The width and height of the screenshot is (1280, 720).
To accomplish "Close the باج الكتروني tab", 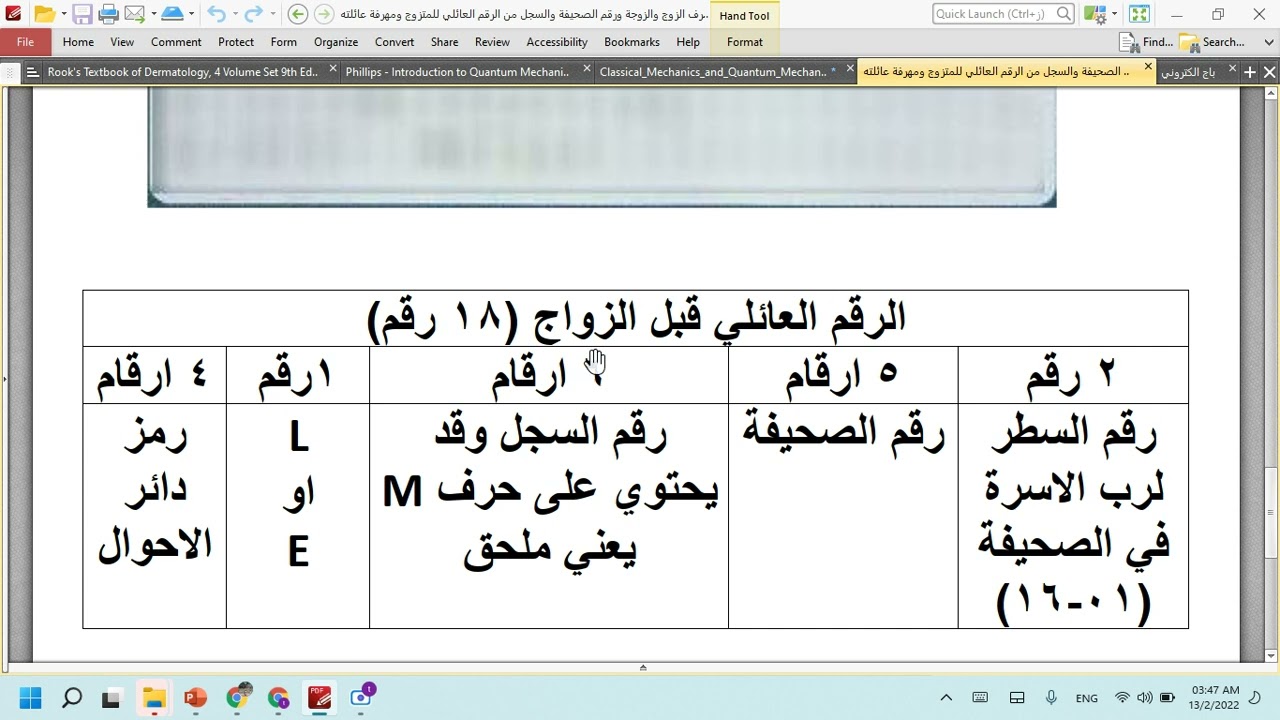I will pyautogui.click(x=1232, y=69).
